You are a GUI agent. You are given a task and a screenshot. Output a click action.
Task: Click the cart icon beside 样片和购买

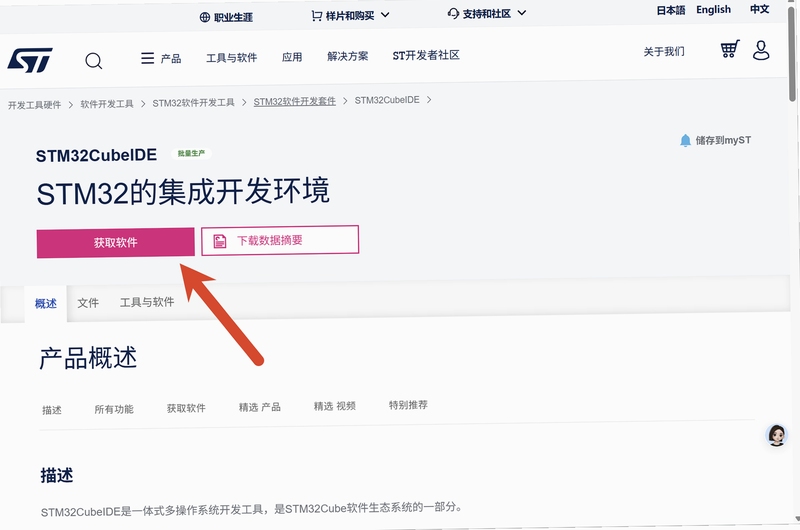[x=317, y=16]
